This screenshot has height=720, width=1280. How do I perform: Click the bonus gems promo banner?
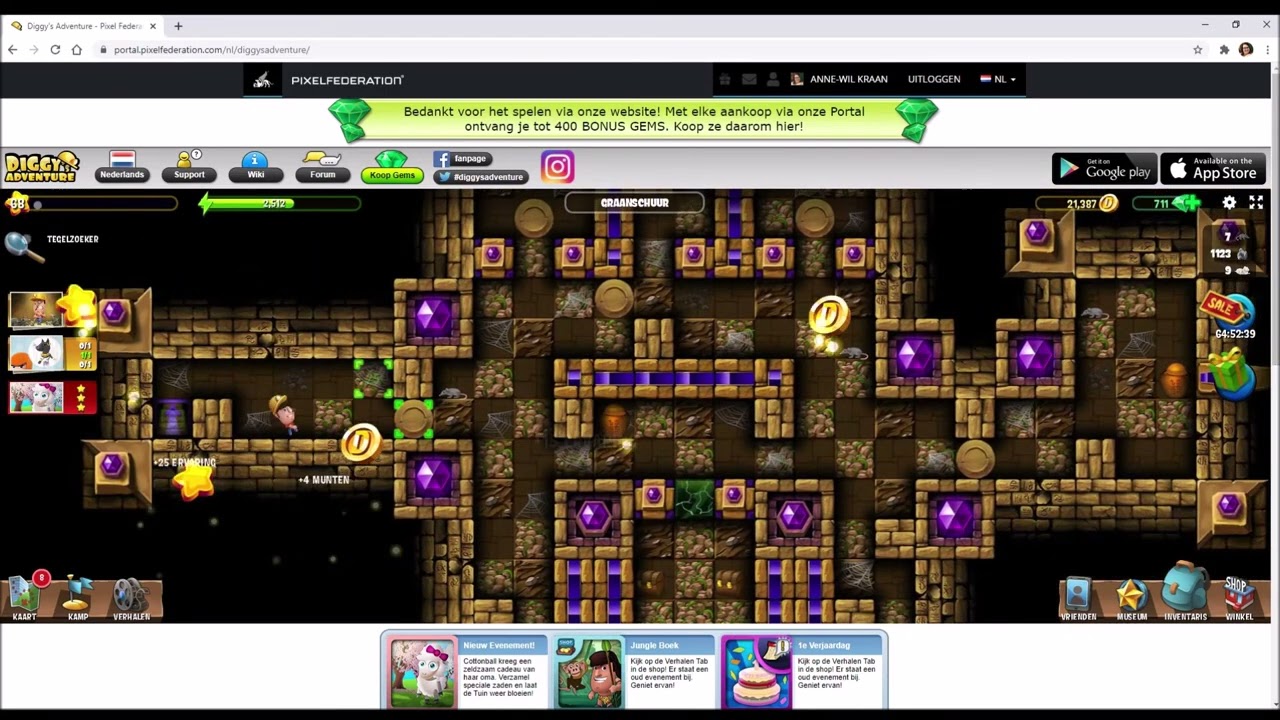click(634, 119)
